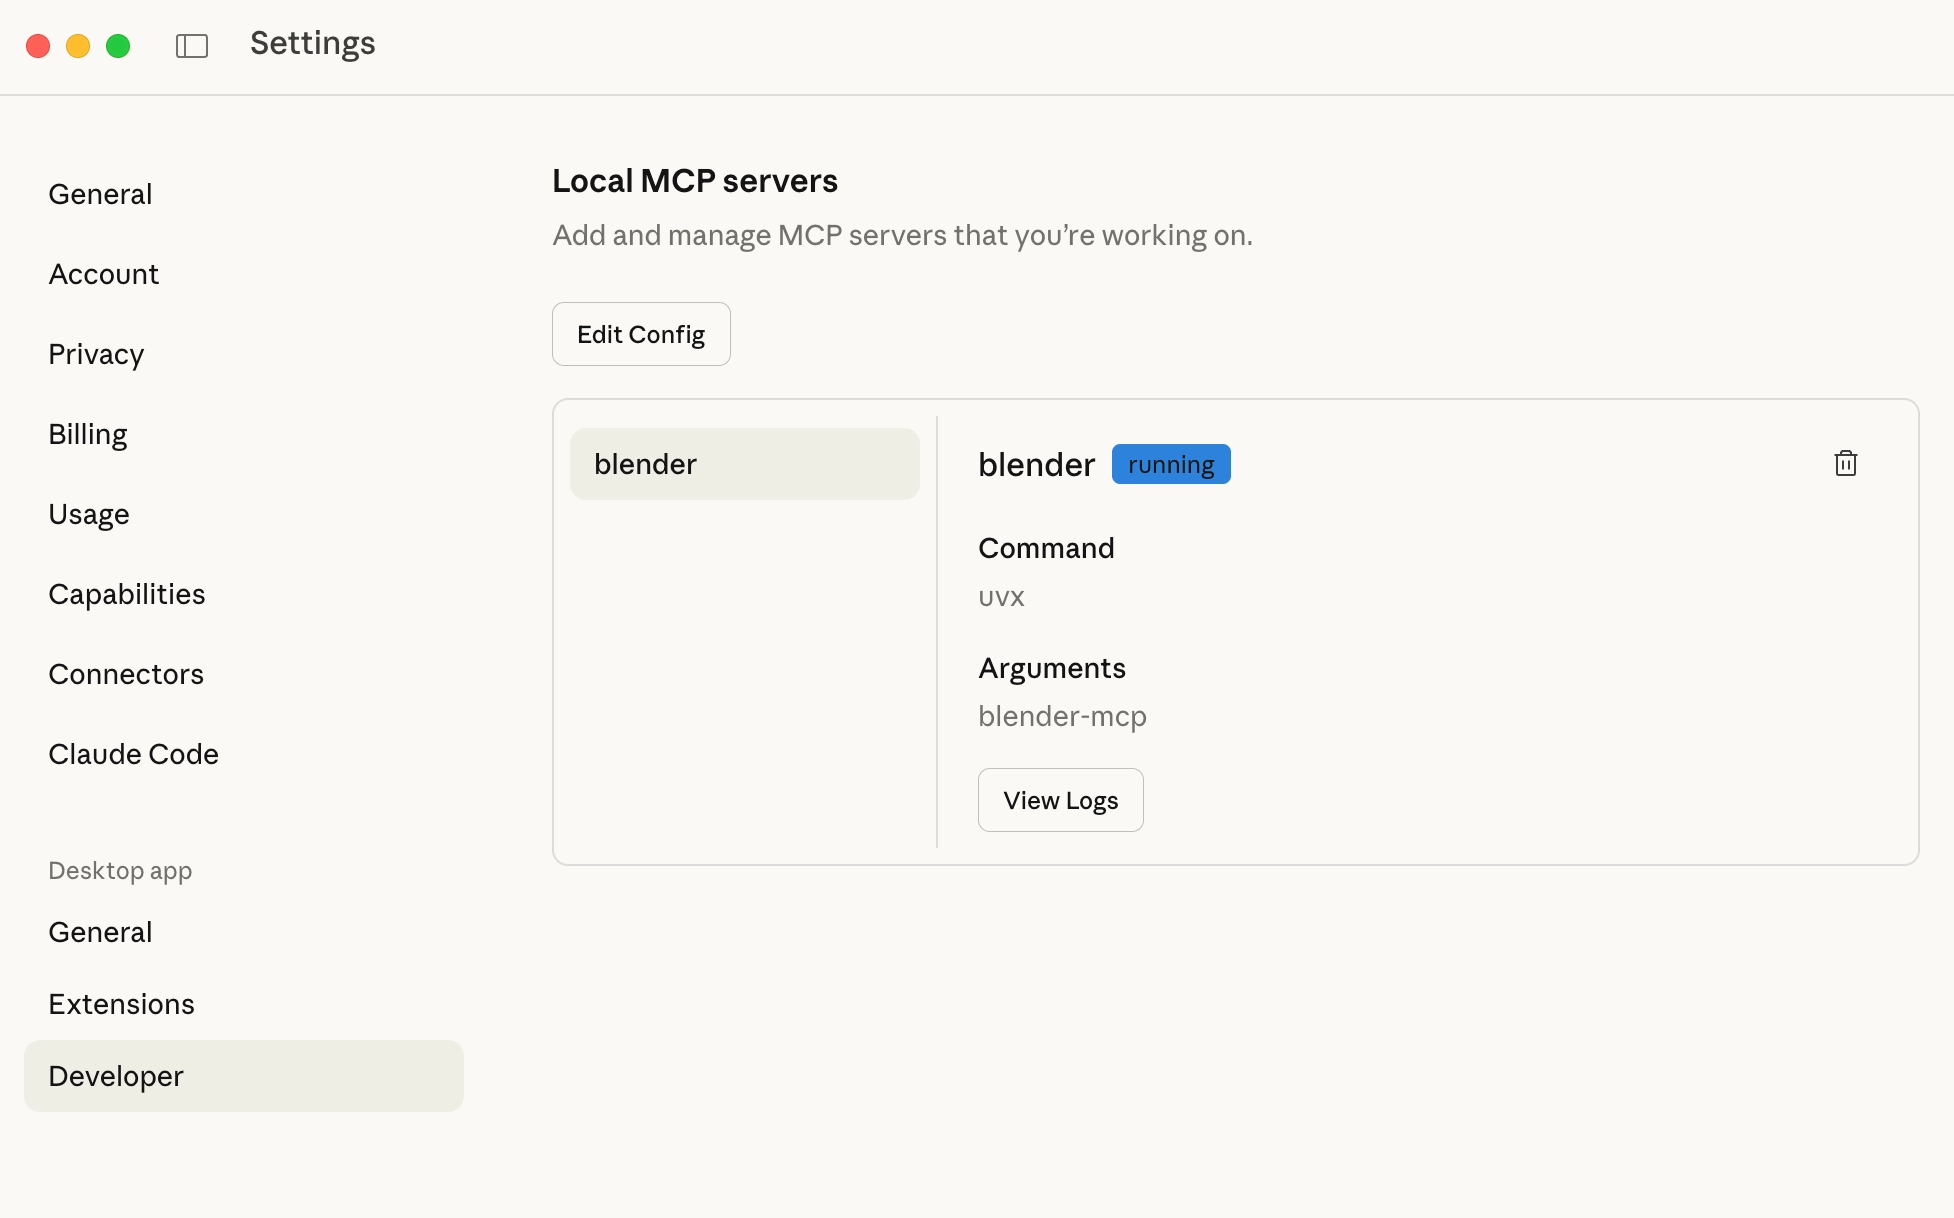Image resolution: width=1954 pixels, height=1218 pixels.
Task: View the Usage settings page
Action: coord(89,514)
